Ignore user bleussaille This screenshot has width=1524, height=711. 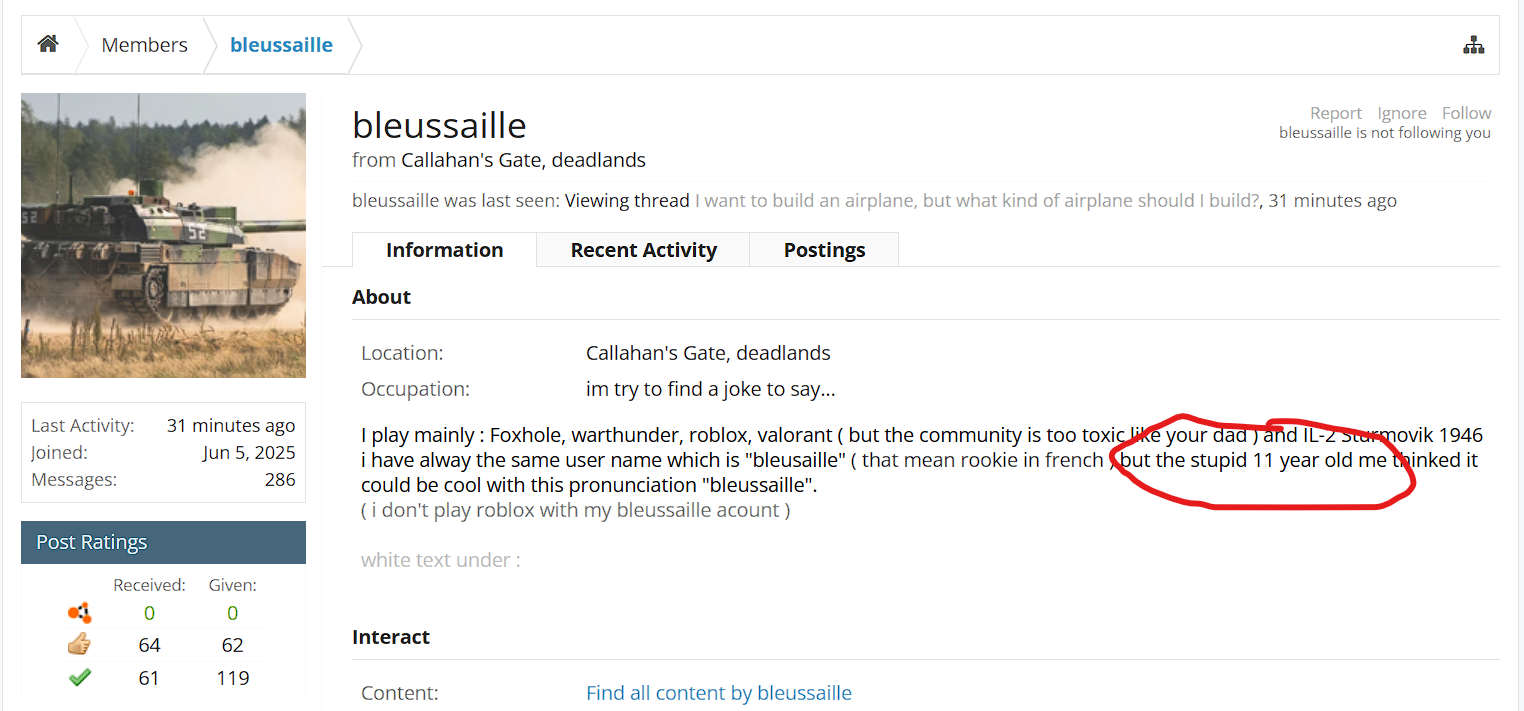[1402, 113]
